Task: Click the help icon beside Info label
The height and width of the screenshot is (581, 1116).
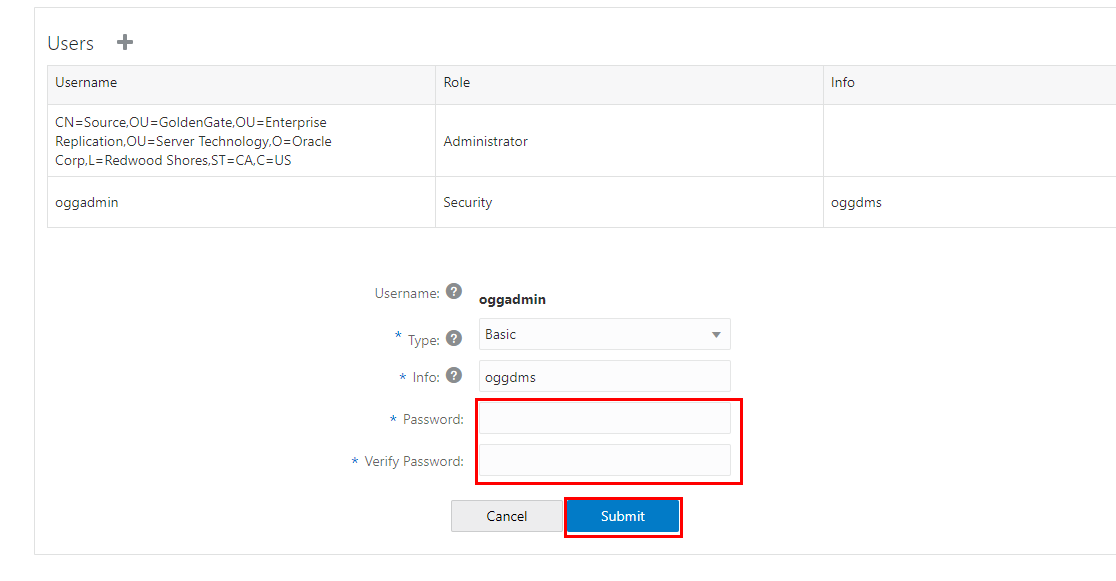Action: 454,376
